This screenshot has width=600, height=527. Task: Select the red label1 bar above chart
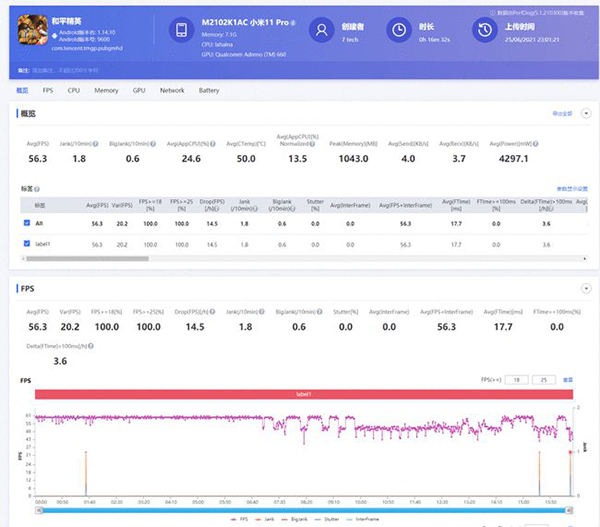303,395
